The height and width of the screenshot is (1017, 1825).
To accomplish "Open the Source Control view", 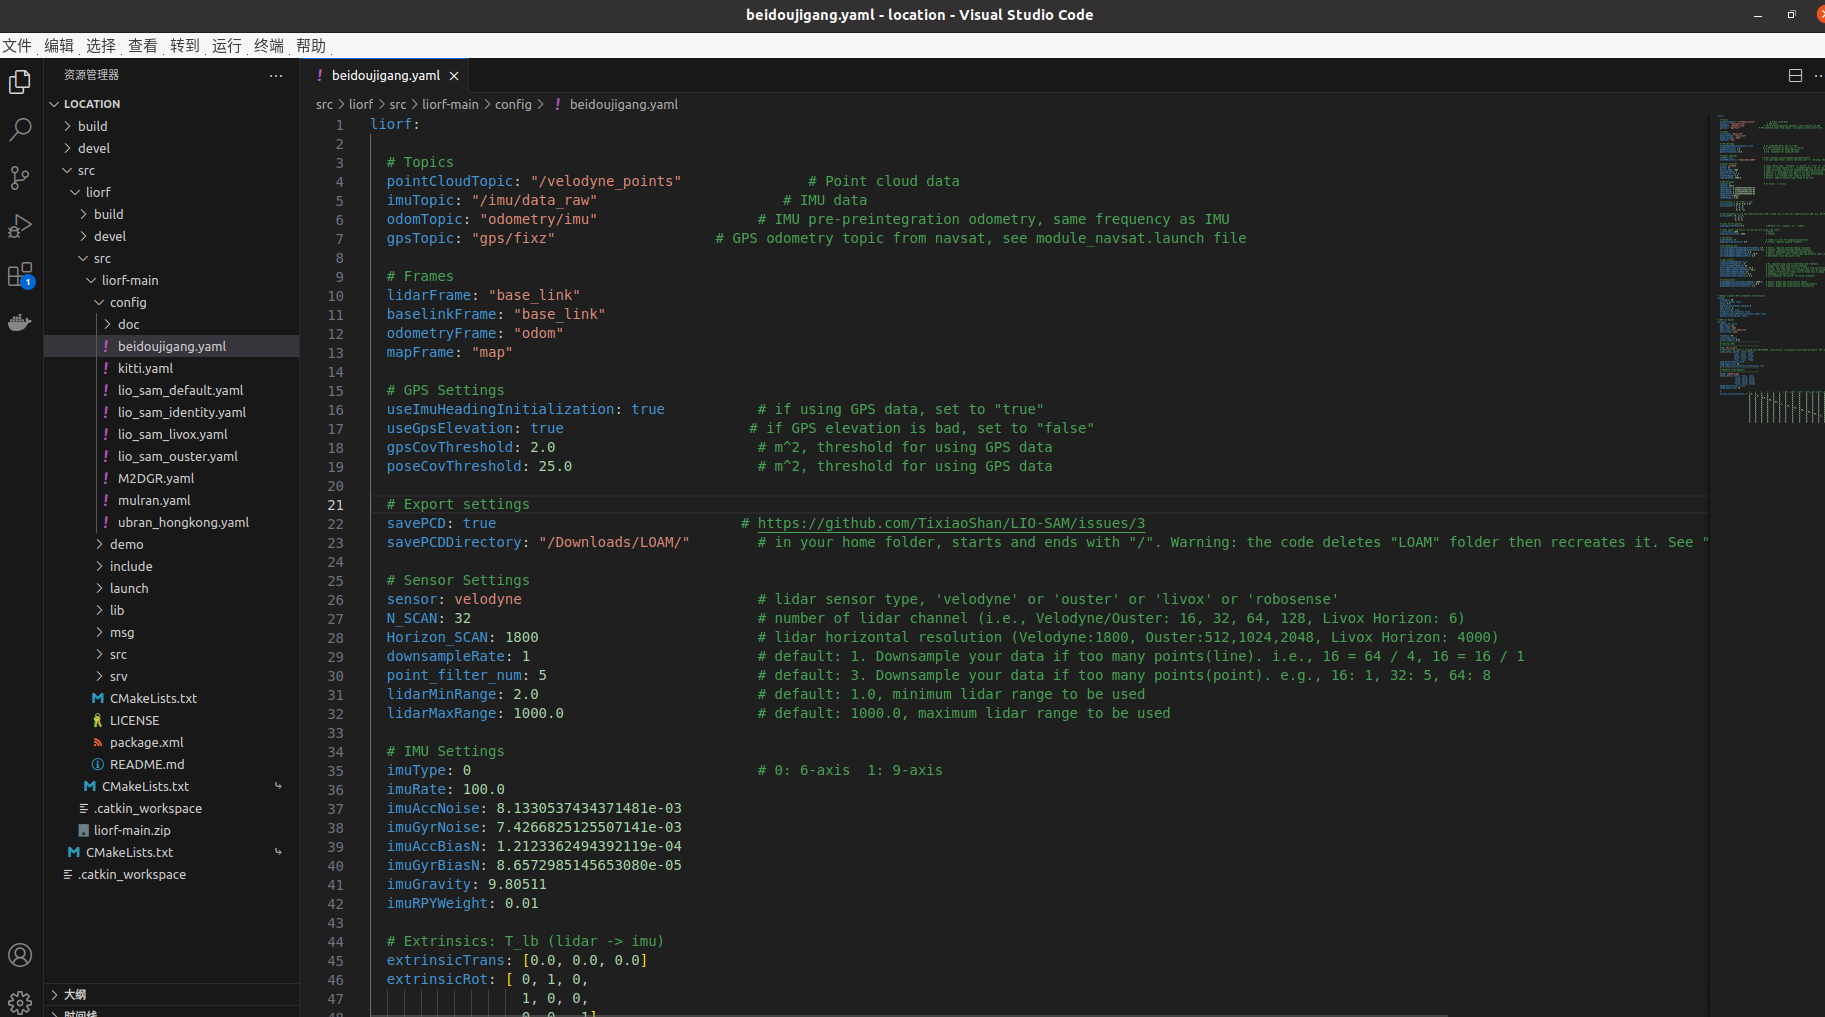I will pyautogui.click(x=20, y=178).
